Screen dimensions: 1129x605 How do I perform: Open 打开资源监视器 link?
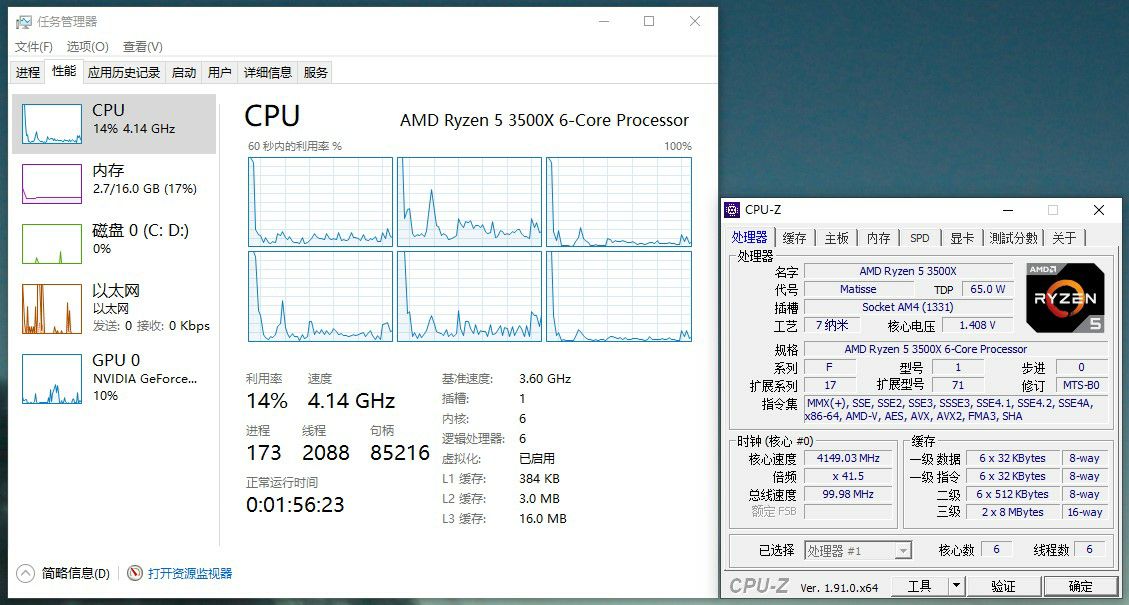click(190, 573)
